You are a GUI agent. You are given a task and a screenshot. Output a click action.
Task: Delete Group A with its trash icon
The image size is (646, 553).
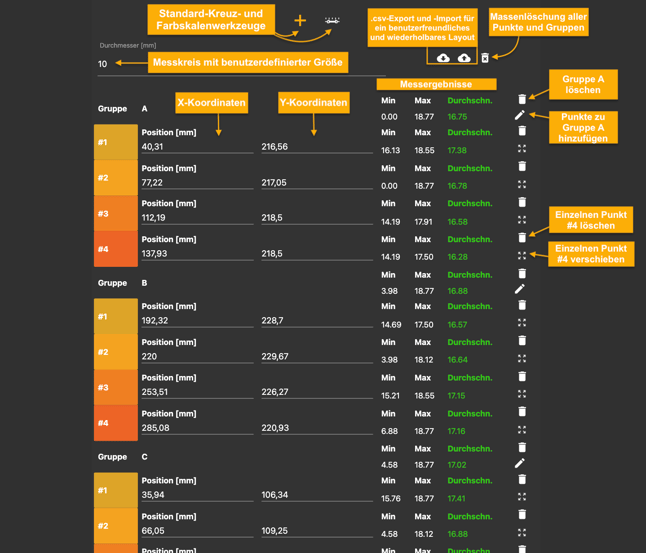(x=522, y=99)
